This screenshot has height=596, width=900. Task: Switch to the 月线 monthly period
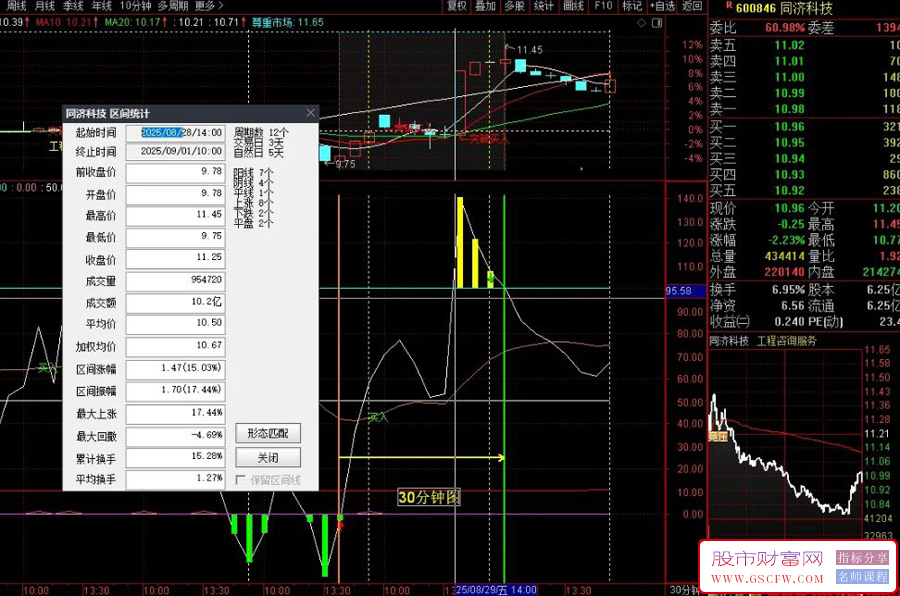(45, 6)
